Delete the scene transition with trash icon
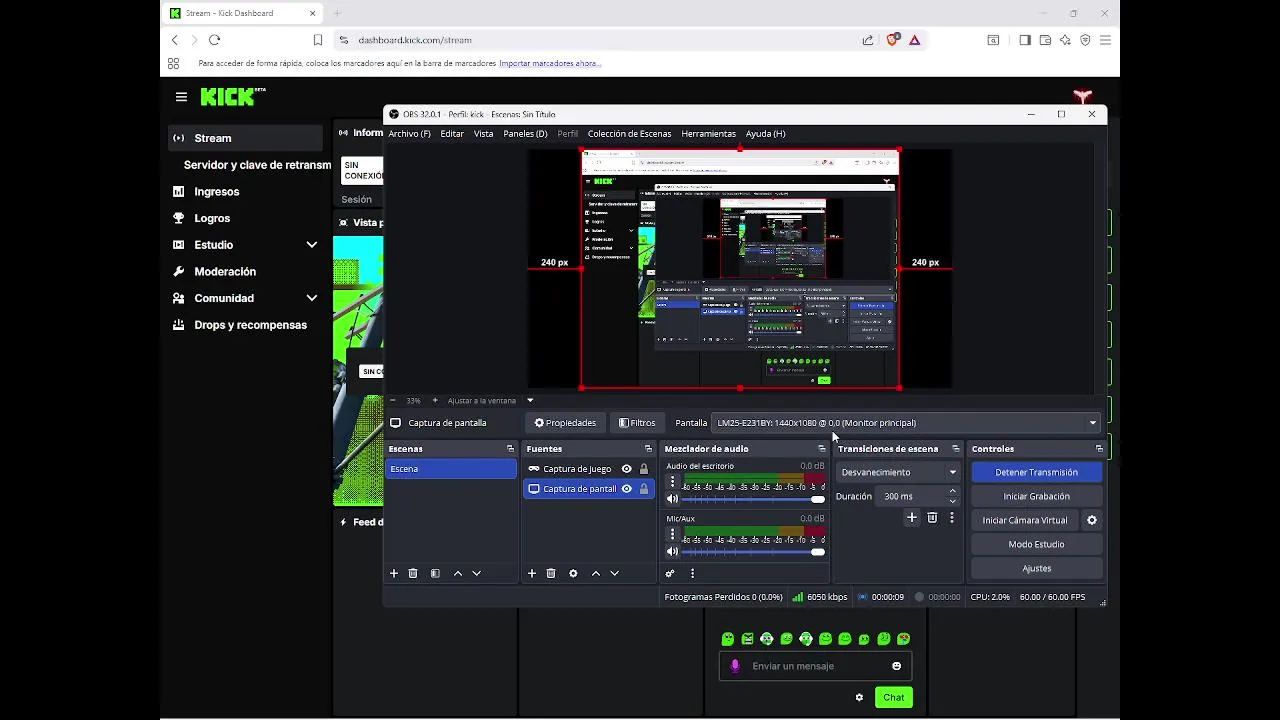 [x=932, y=517]
